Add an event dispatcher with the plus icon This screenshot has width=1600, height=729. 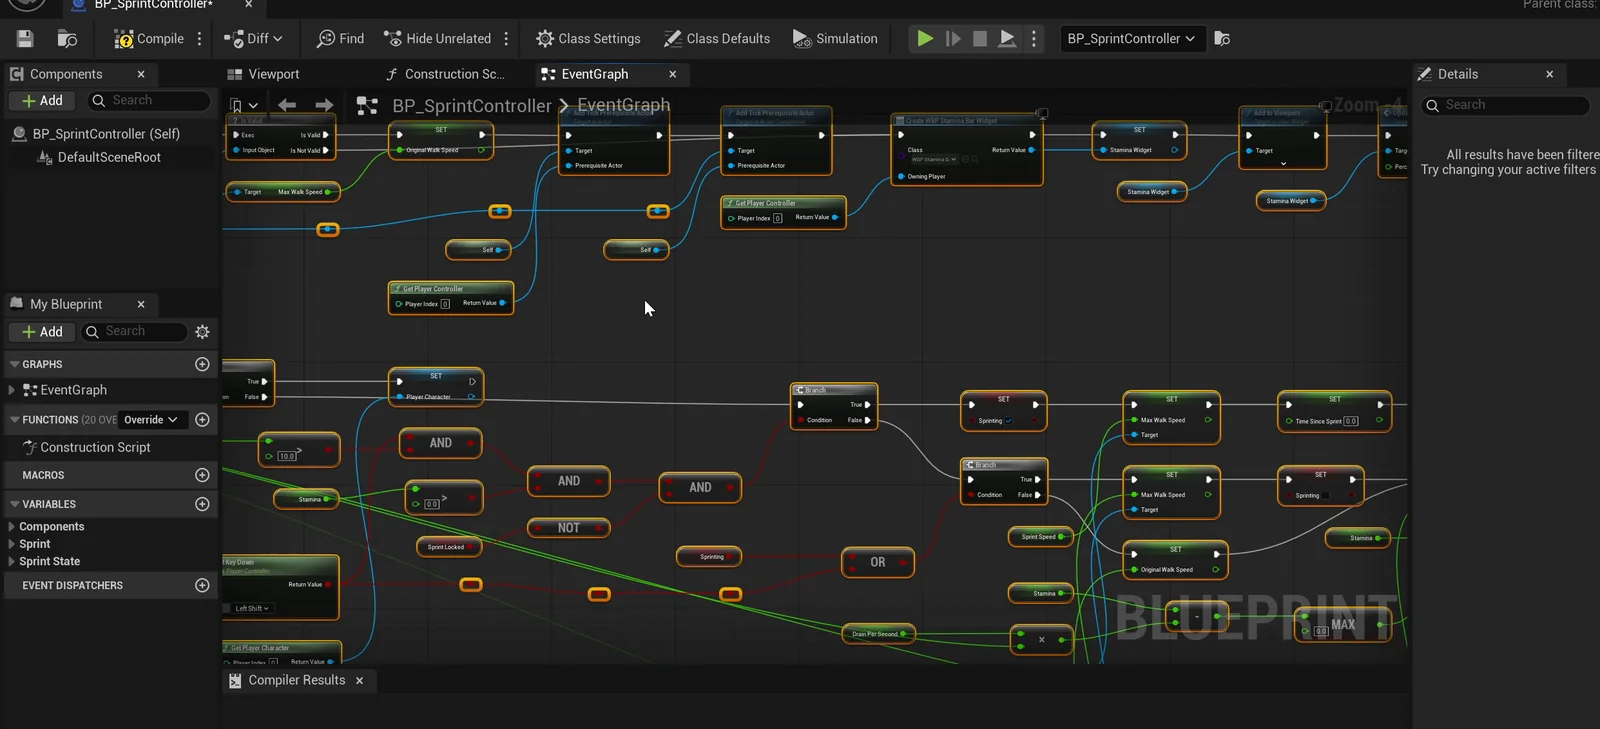click(202, 586)
